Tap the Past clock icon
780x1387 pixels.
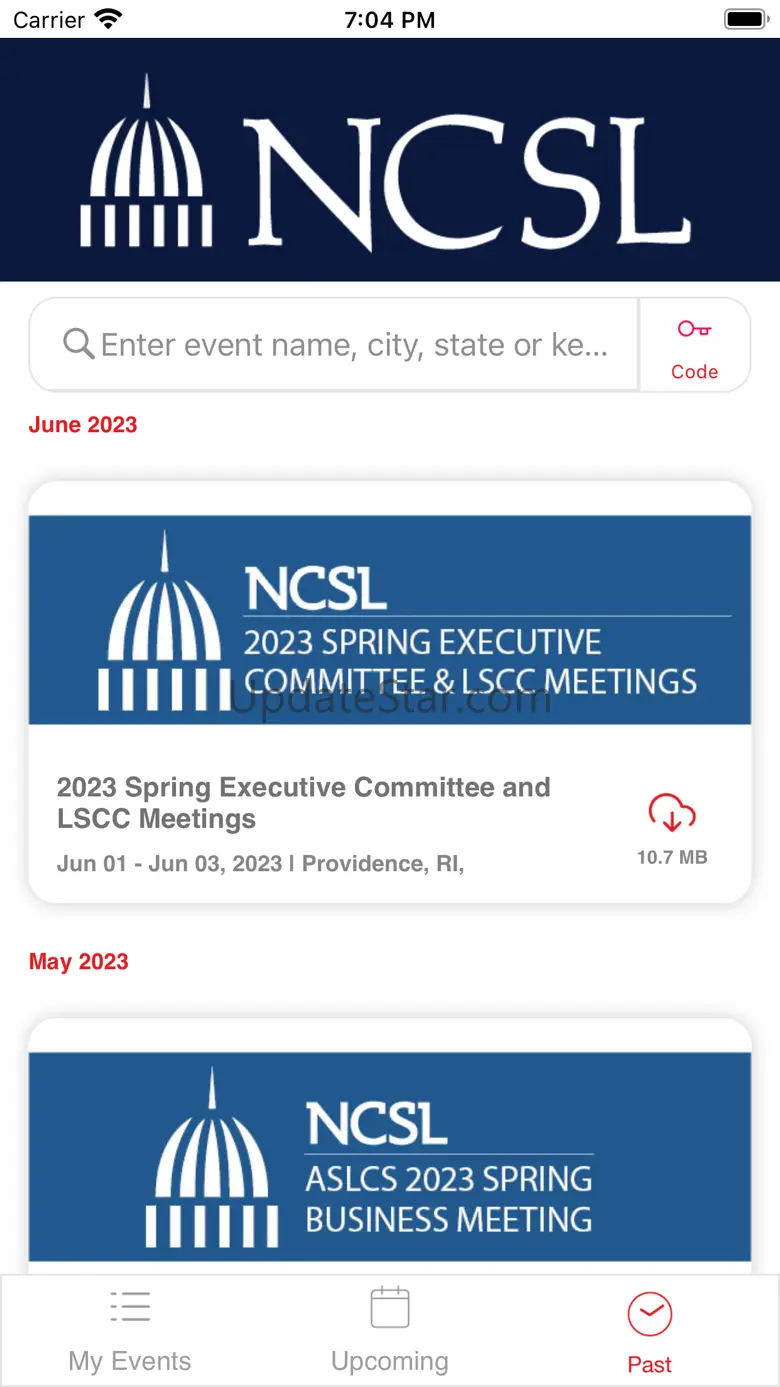[650, 1313]
